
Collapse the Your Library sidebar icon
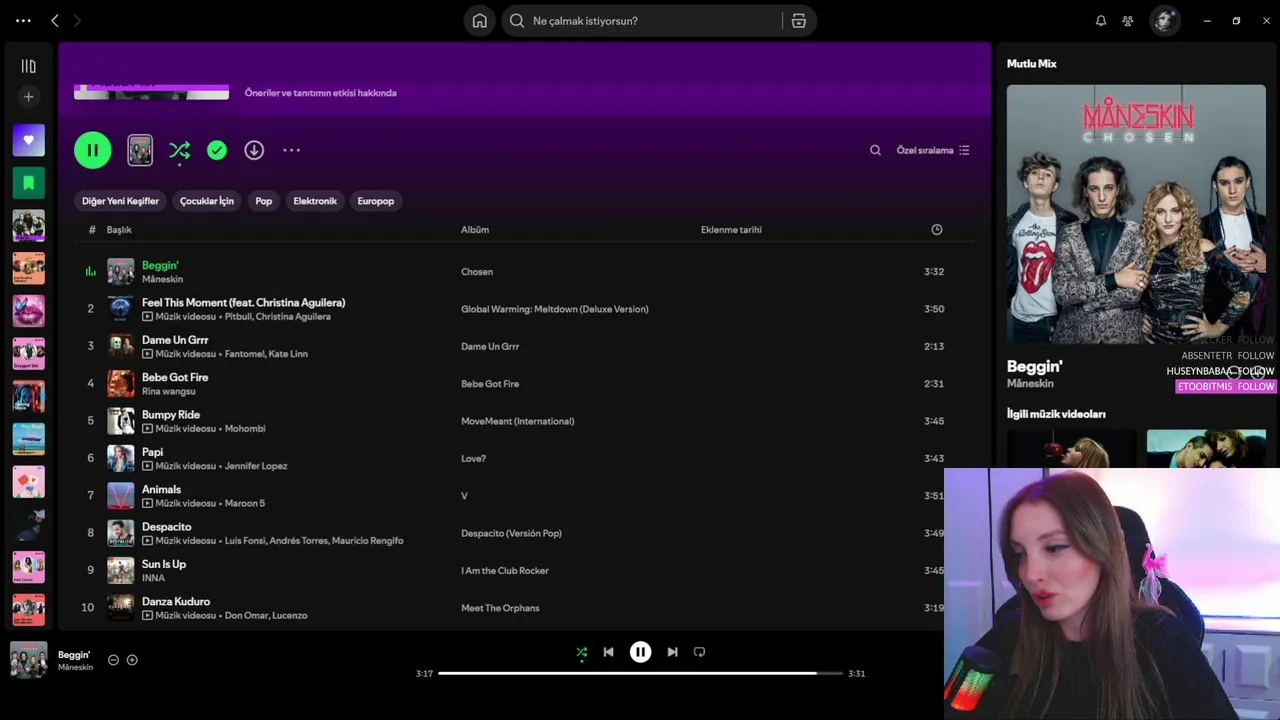(x=28, y=66)
